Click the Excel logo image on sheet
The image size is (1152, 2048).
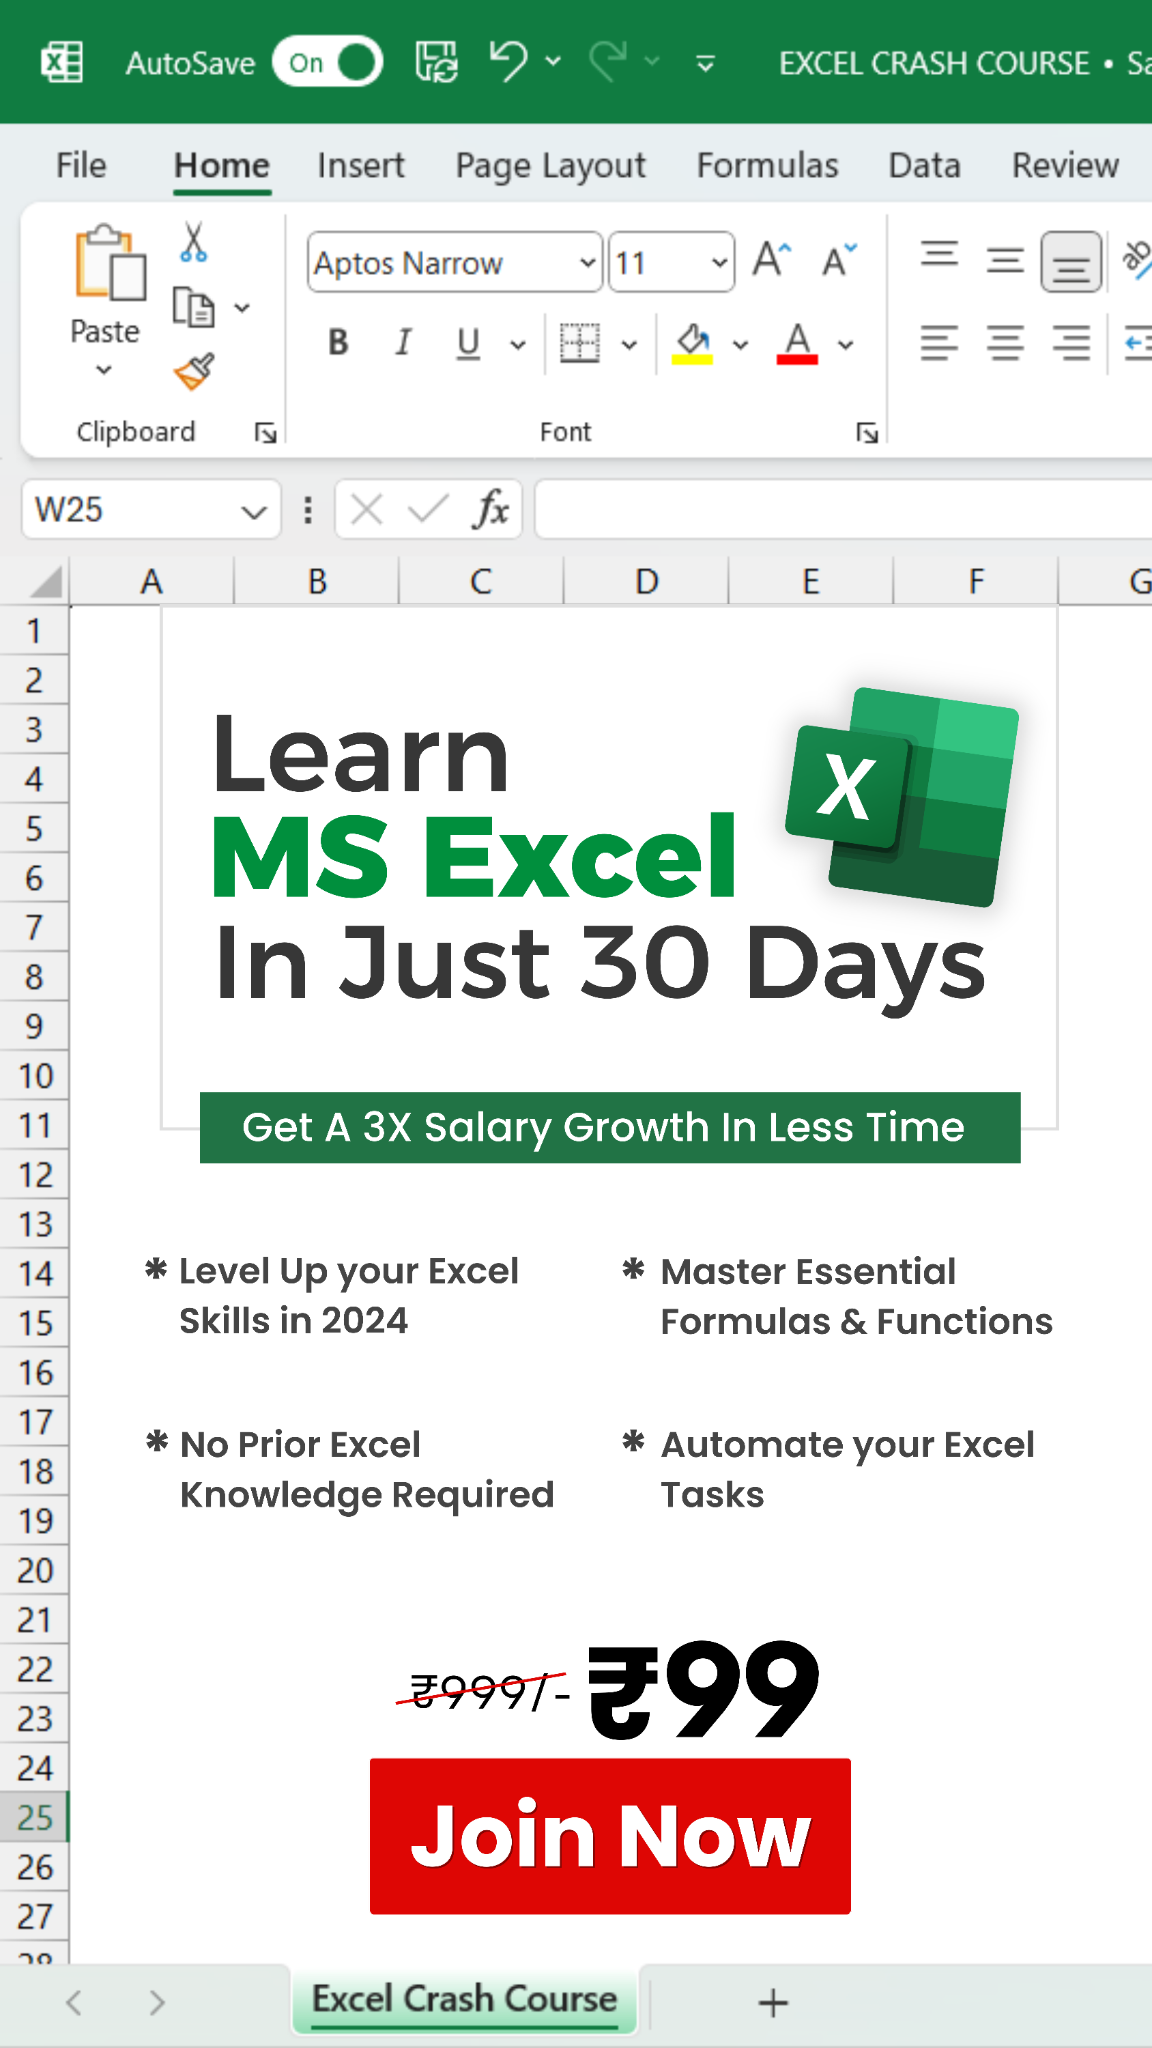903,796
